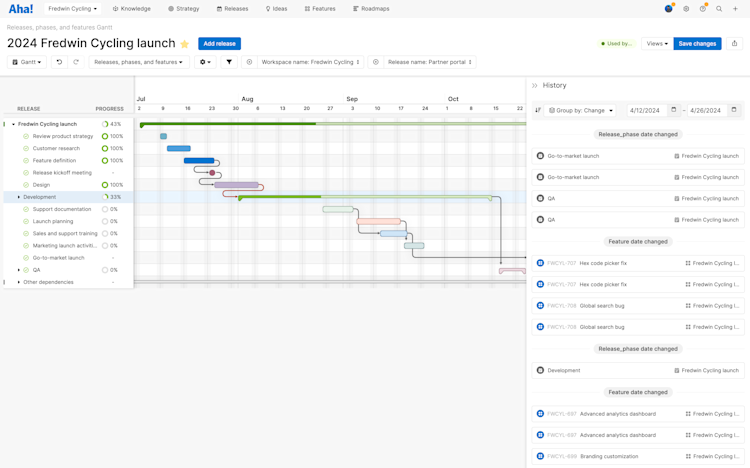Click the share/export icon
Viewport: 750px width, 468px height.
click(734, 44)
